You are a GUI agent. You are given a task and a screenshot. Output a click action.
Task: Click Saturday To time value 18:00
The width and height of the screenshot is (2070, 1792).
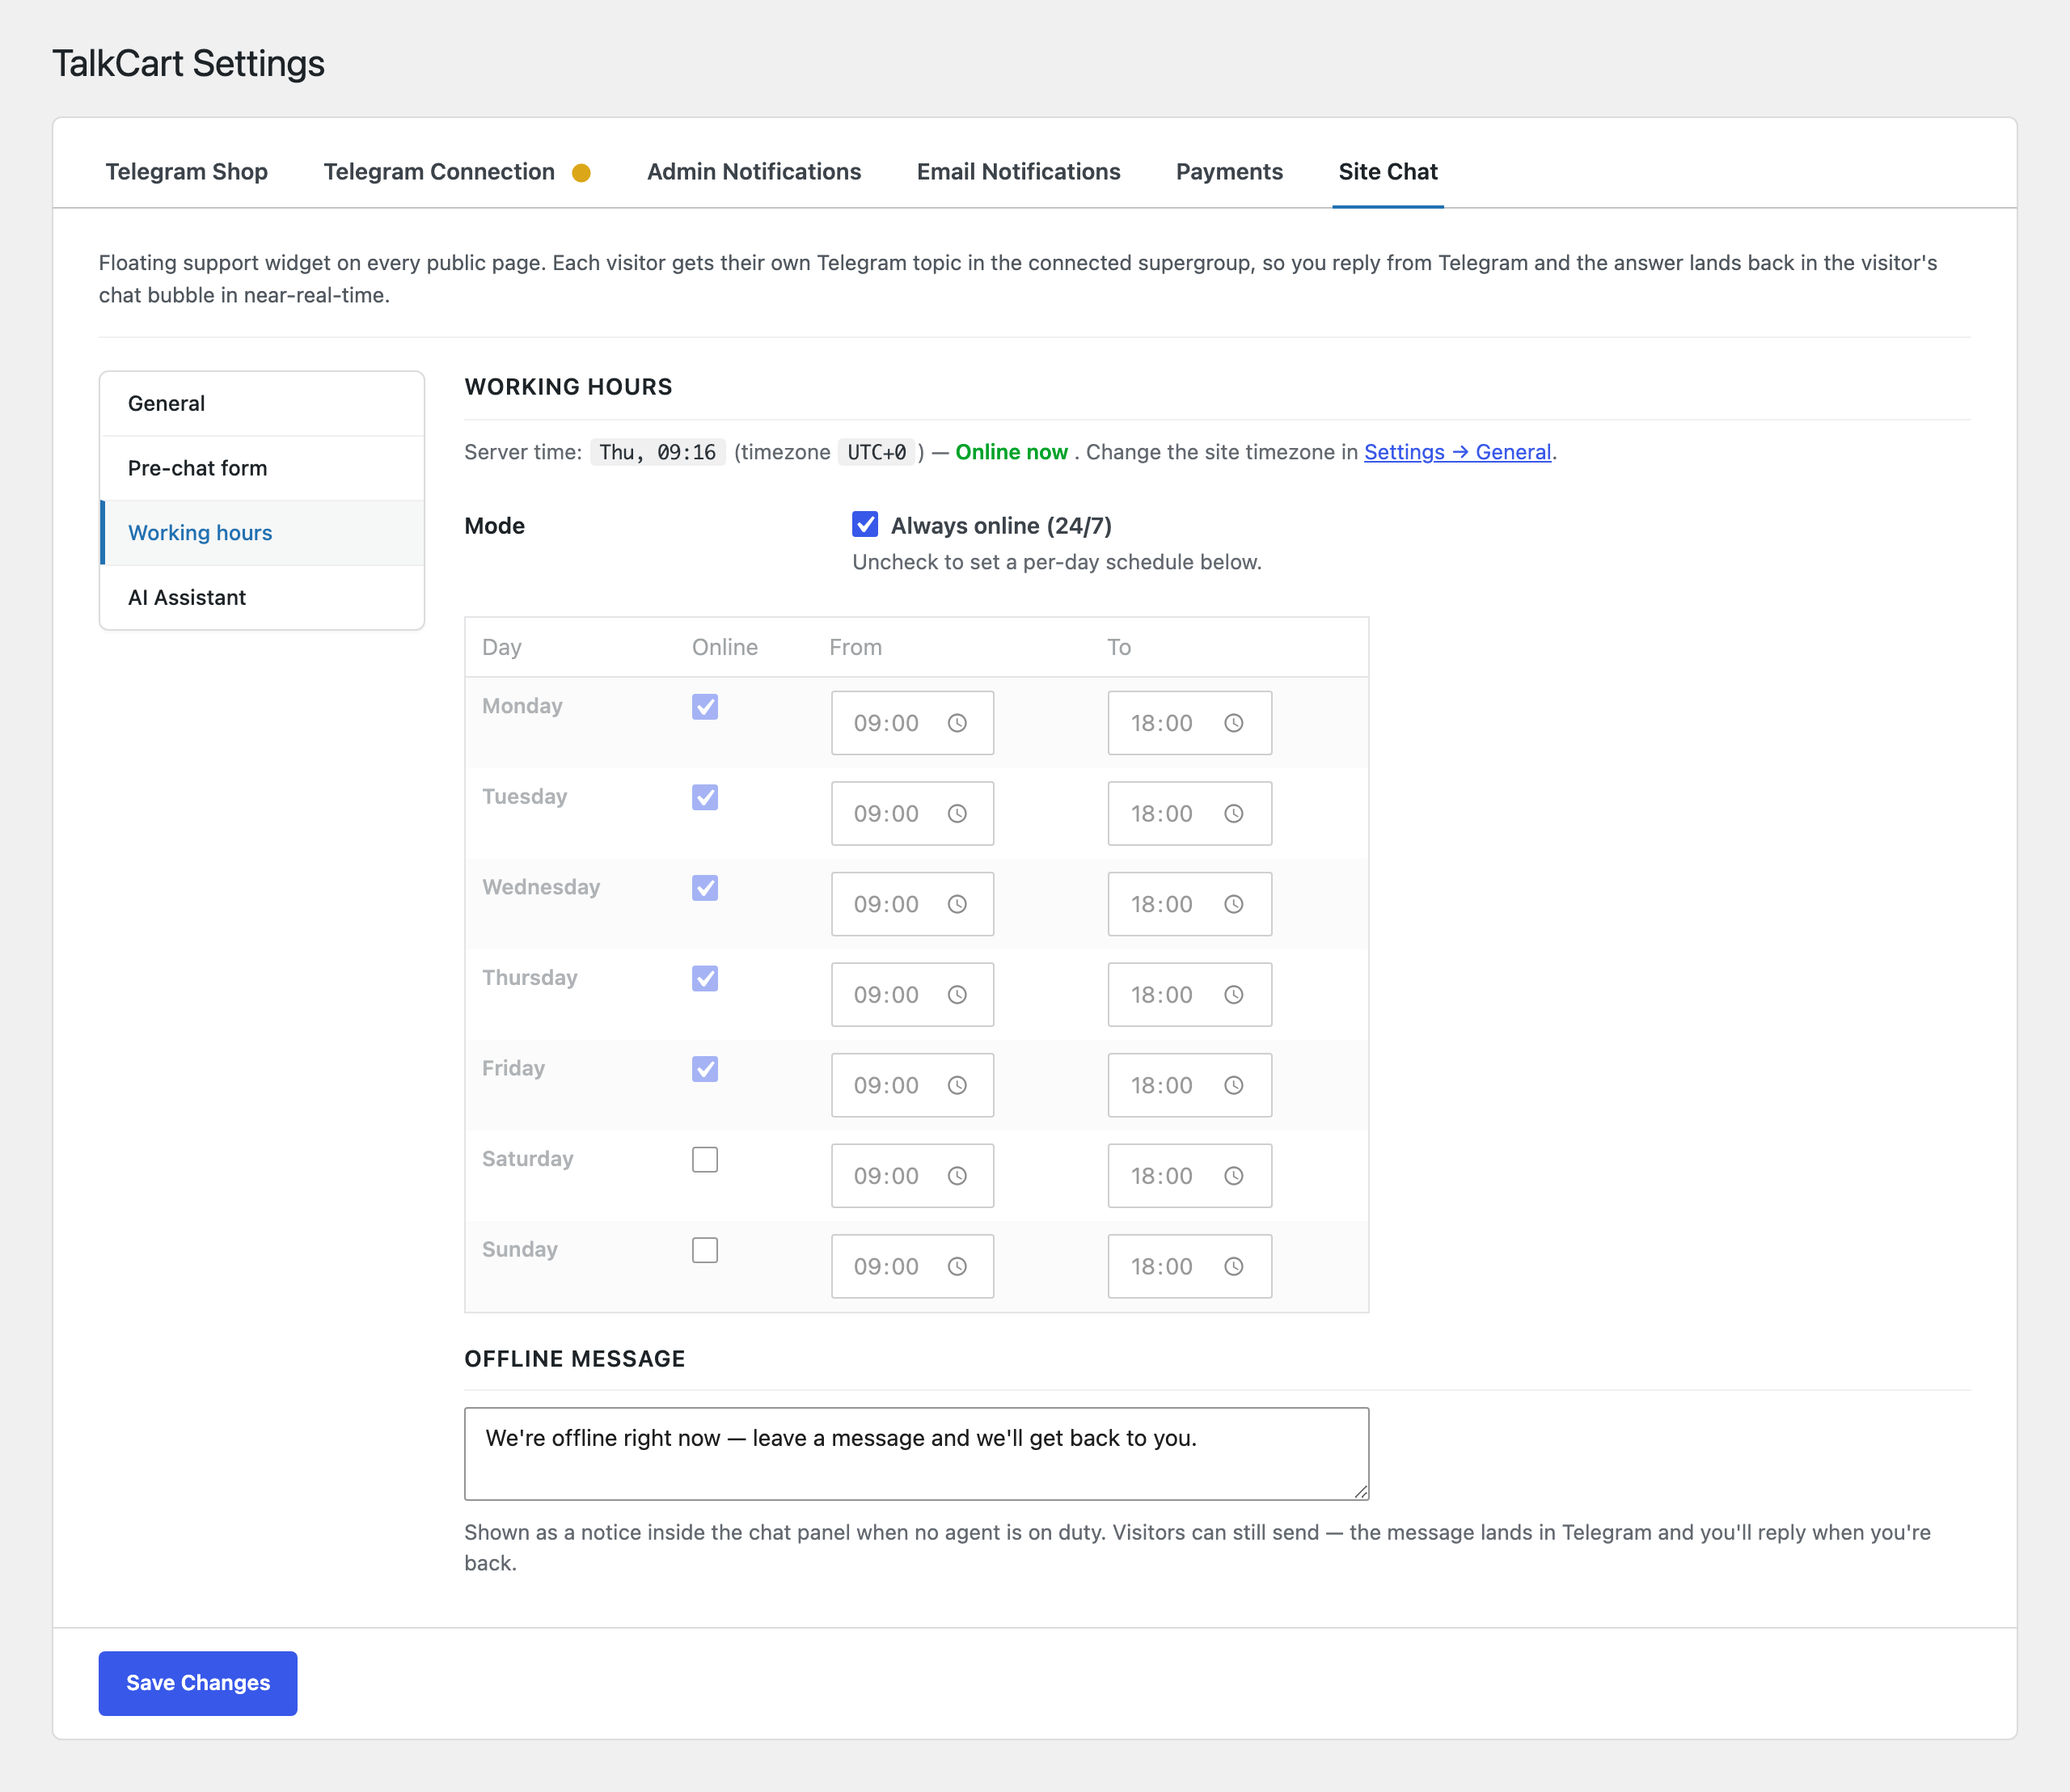coord(1161,1176)
